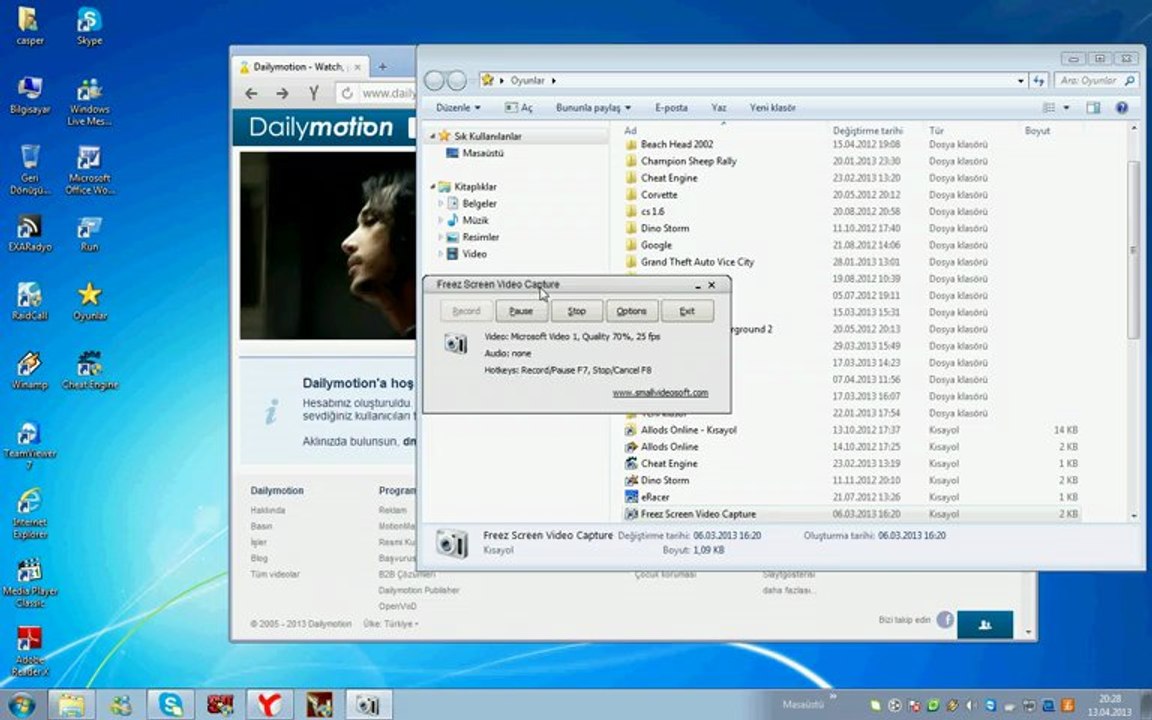Expand the Belgeler library node
Image resolution: width=1152 pixels, height=720 pixels.
(x=440, y=204)
